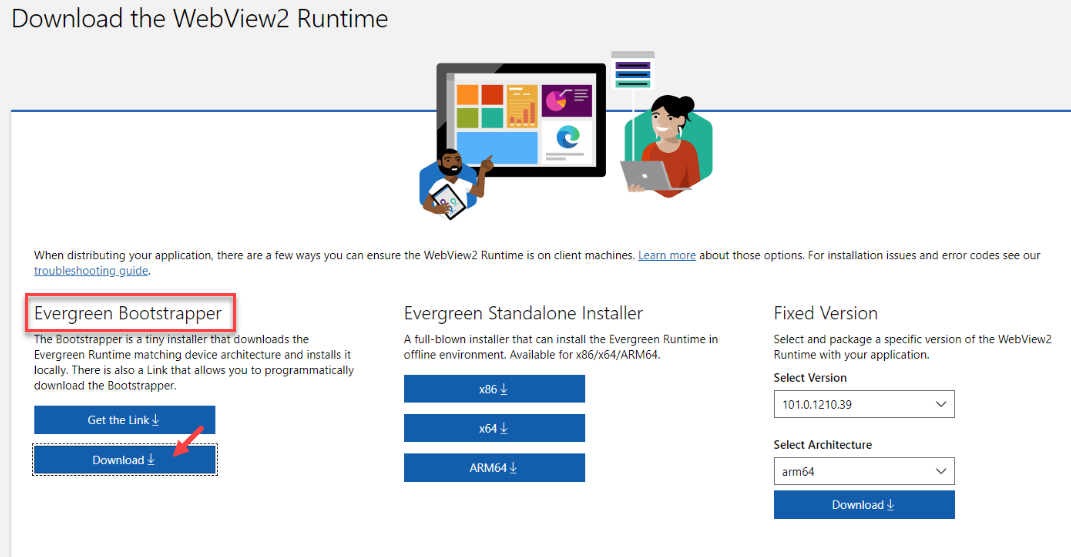Viewport: 1071px width, 557px height.
Task: Open the Select Version dropdown
Action: (x=864, y=404)
